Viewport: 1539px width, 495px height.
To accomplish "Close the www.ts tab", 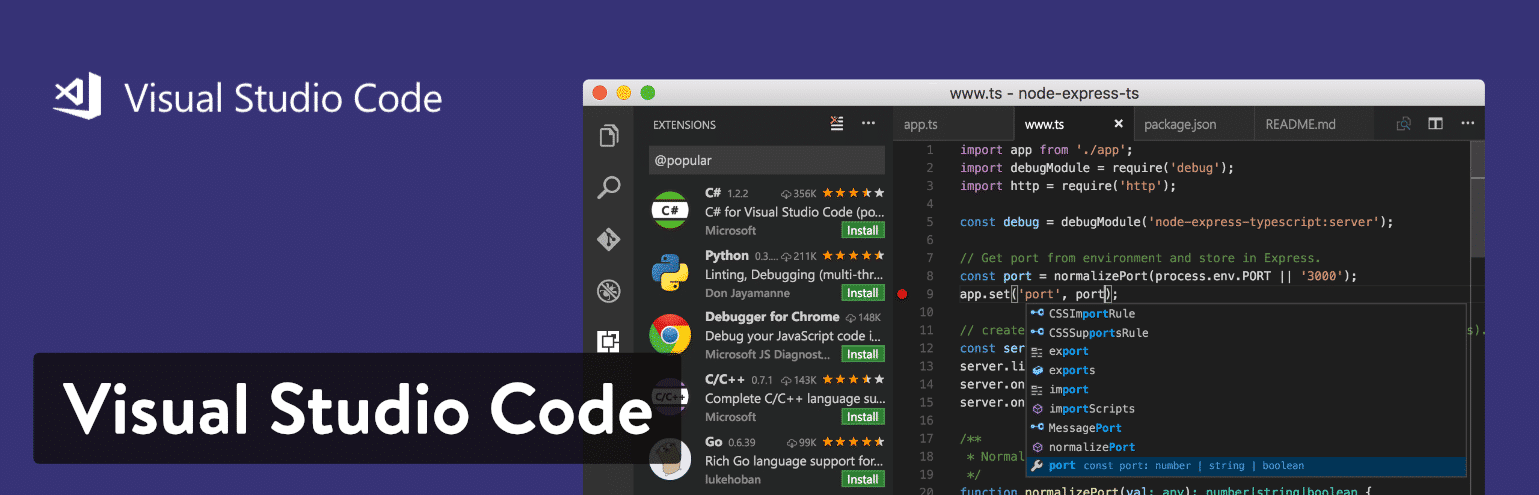I will 1118,125.
